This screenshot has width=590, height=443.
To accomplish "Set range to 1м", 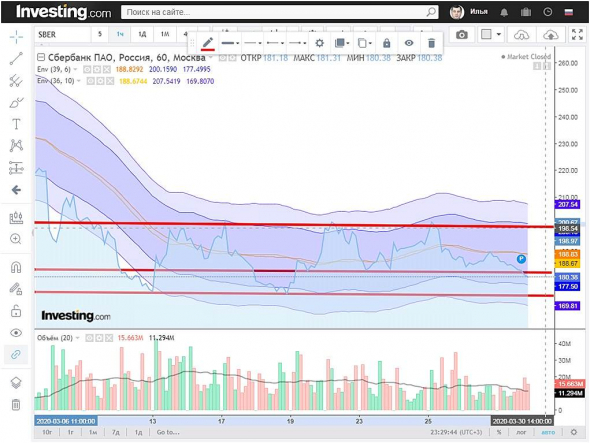I will [x=93, y=432].
